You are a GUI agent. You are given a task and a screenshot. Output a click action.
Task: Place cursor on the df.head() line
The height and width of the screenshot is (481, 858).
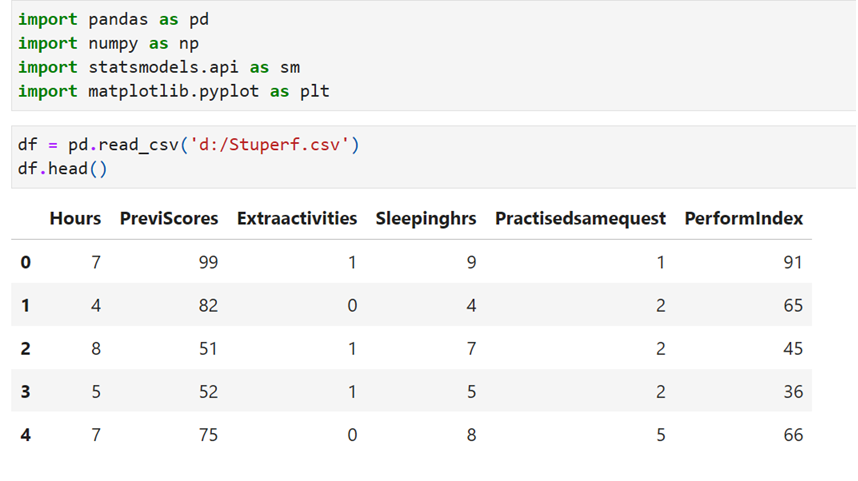point(62,168)
